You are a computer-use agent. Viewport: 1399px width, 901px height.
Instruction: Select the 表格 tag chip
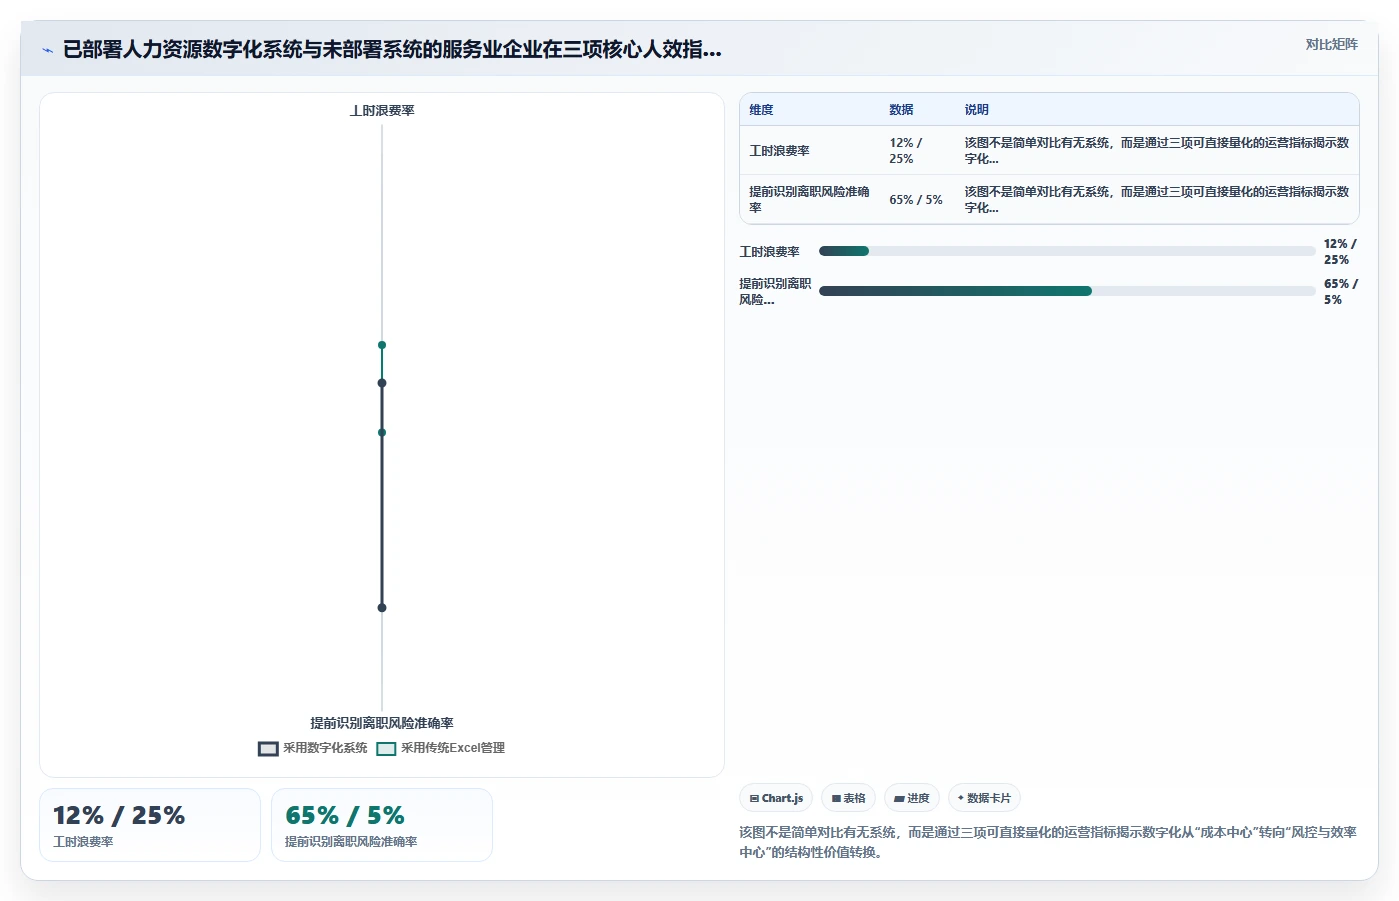pos(849,798)
